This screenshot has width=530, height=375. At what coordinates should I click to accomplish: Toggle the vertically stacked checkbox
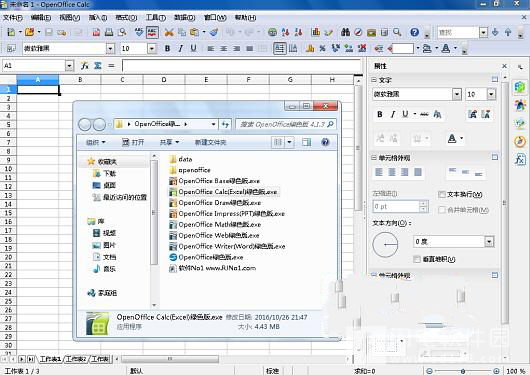coord(417,259)
